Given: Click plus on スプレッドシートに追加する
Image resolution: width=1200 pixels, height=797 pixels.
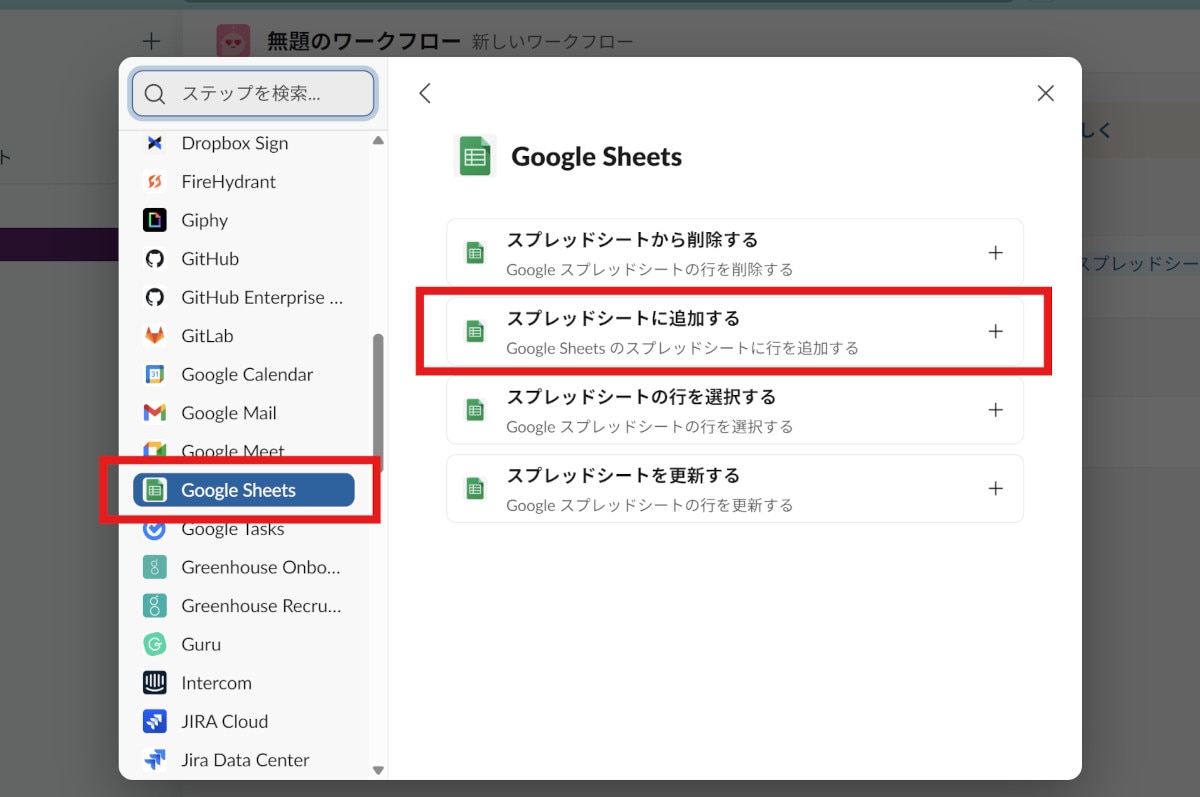Looking at the screenshot, I should pyautogui.click(x=995, y=332).
